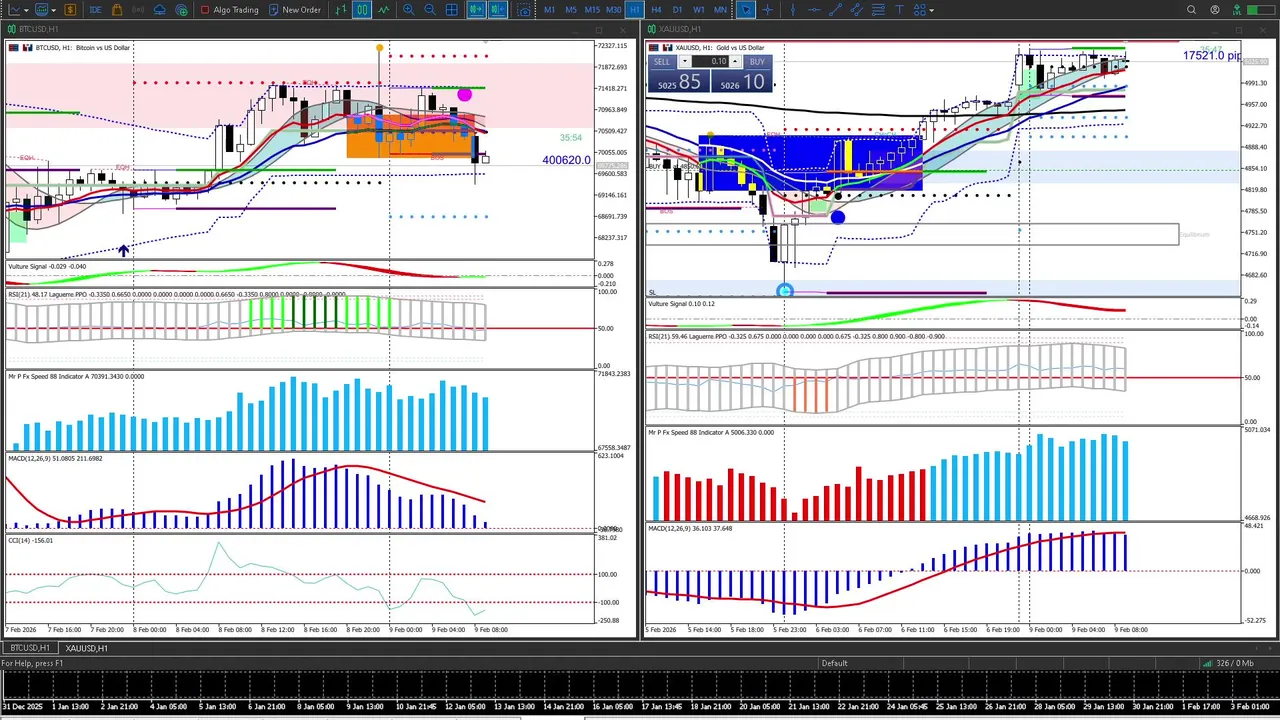Select the M1 timeframe
The height and width of the screenshot is (720, 1280).
tap(550, 10)
